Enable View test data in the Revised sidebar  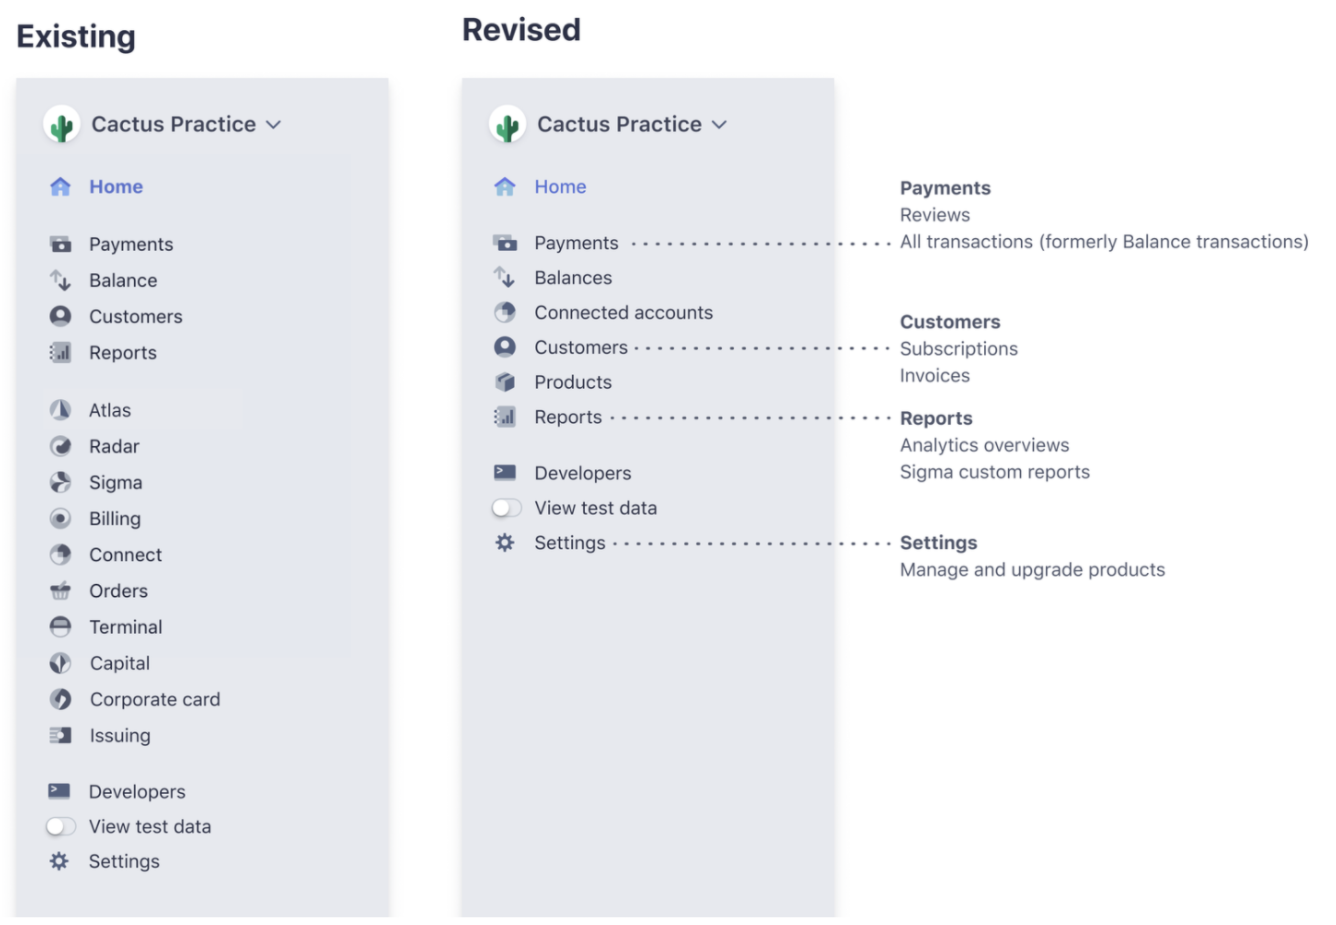coord(507,508)
